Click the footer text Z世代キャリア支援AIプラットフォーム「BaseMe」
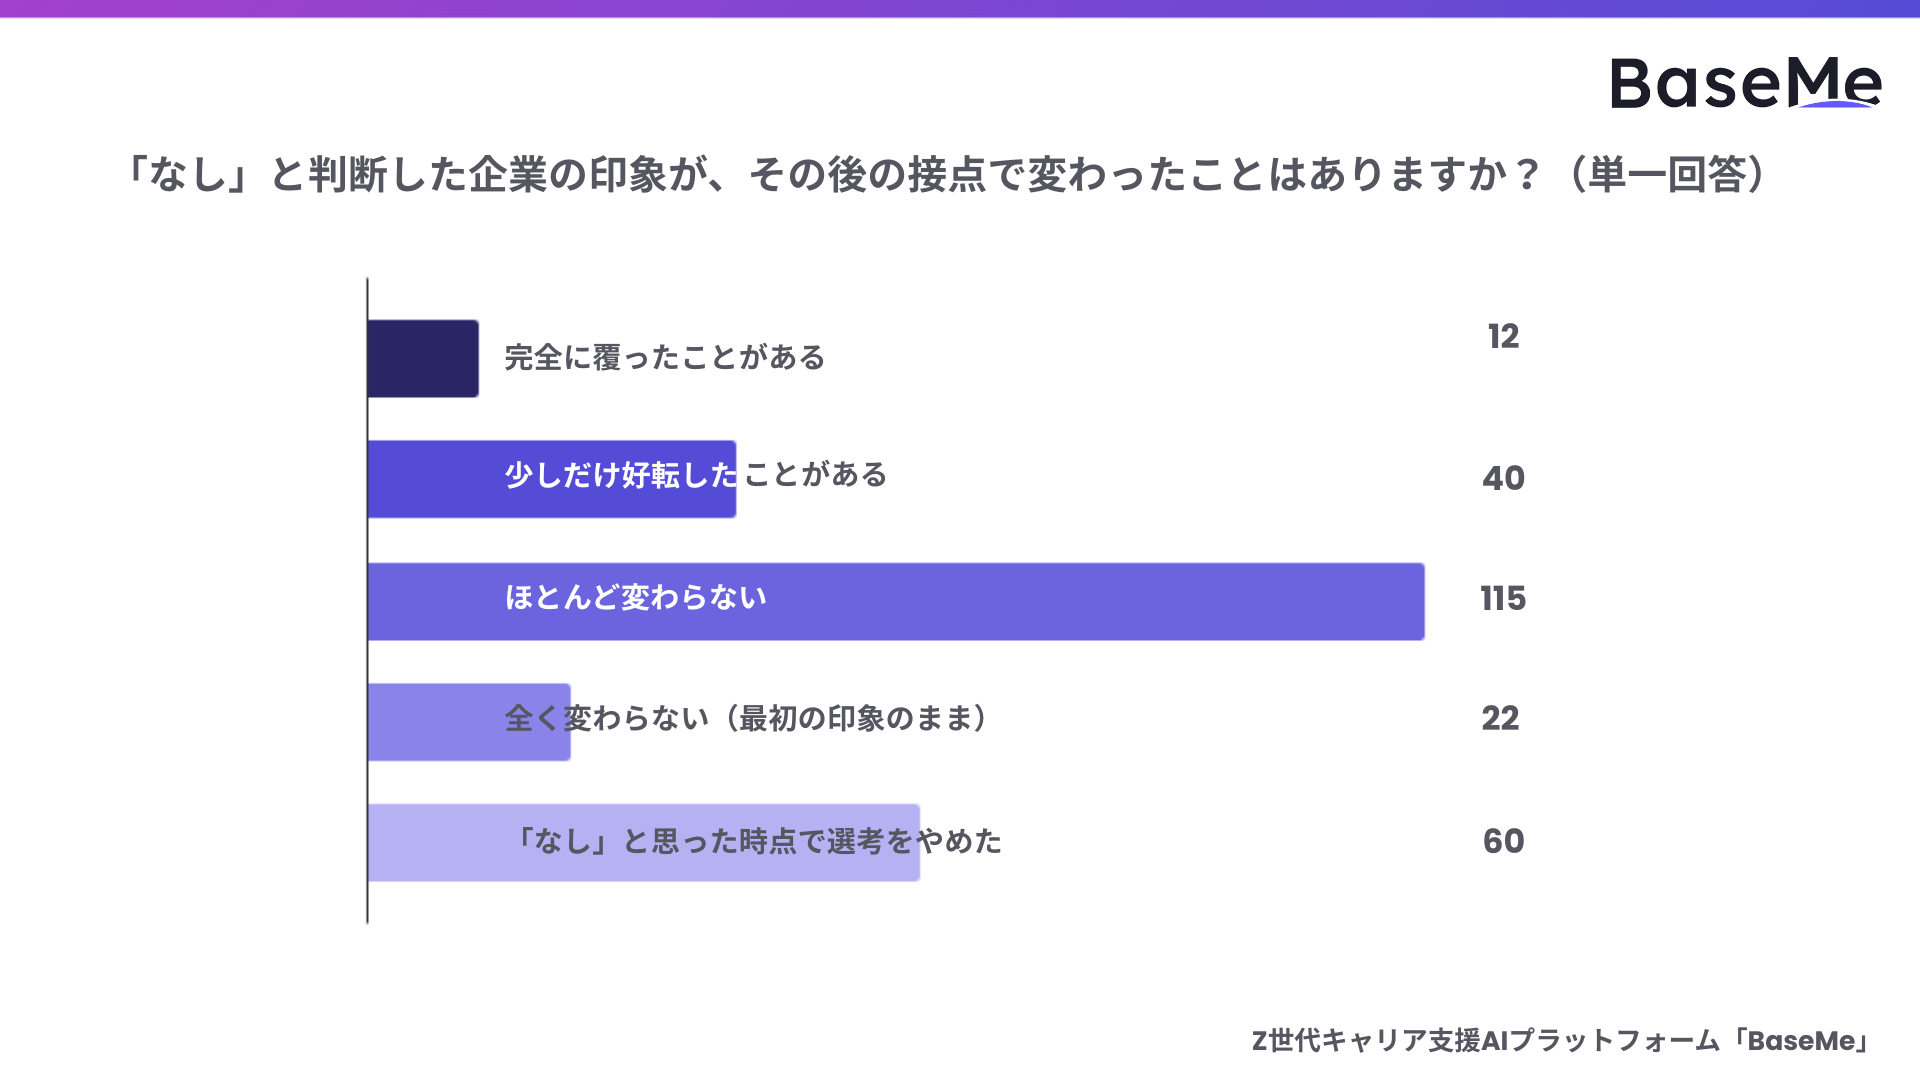1920x1080 pixels. (1562, 1041)
